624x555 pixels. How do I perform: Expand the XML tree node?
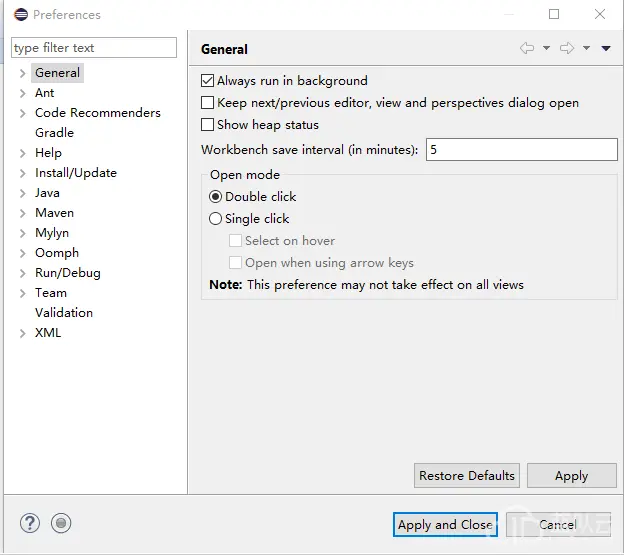tap(23, 333)
